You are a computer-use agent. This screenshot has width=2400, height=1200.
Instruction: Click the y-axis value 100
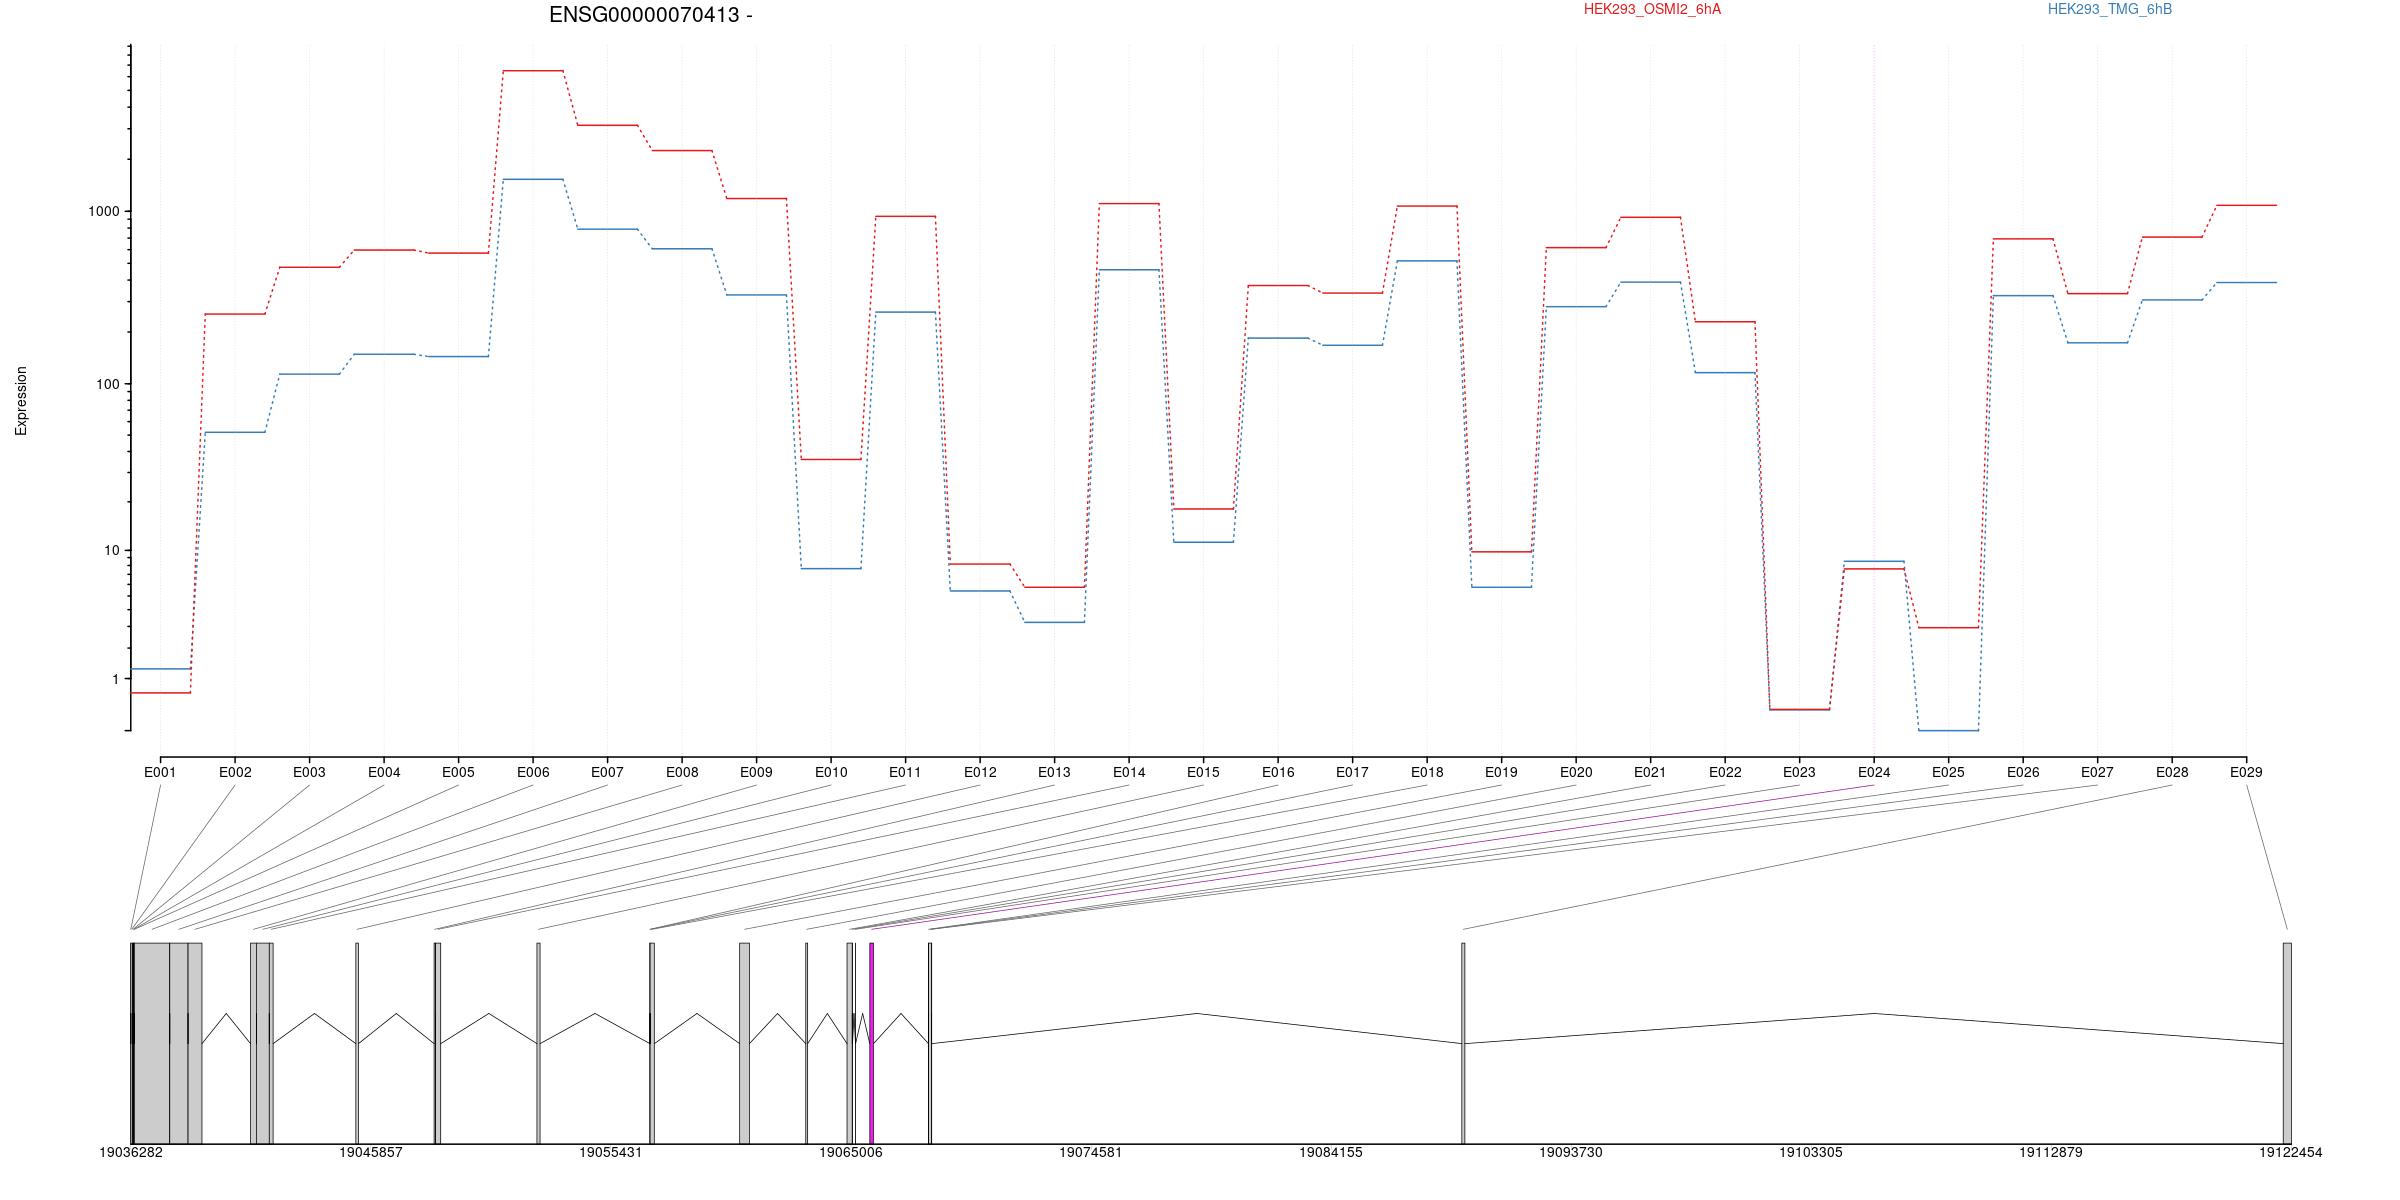108,385
